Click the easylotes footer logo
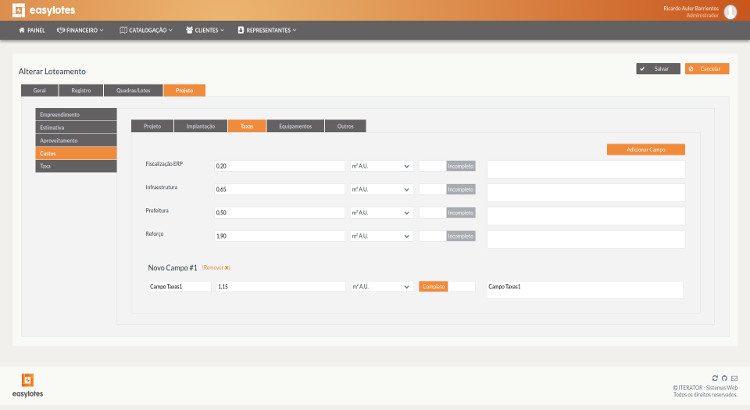Screen dimensions: 750x410 click(28, 386)
